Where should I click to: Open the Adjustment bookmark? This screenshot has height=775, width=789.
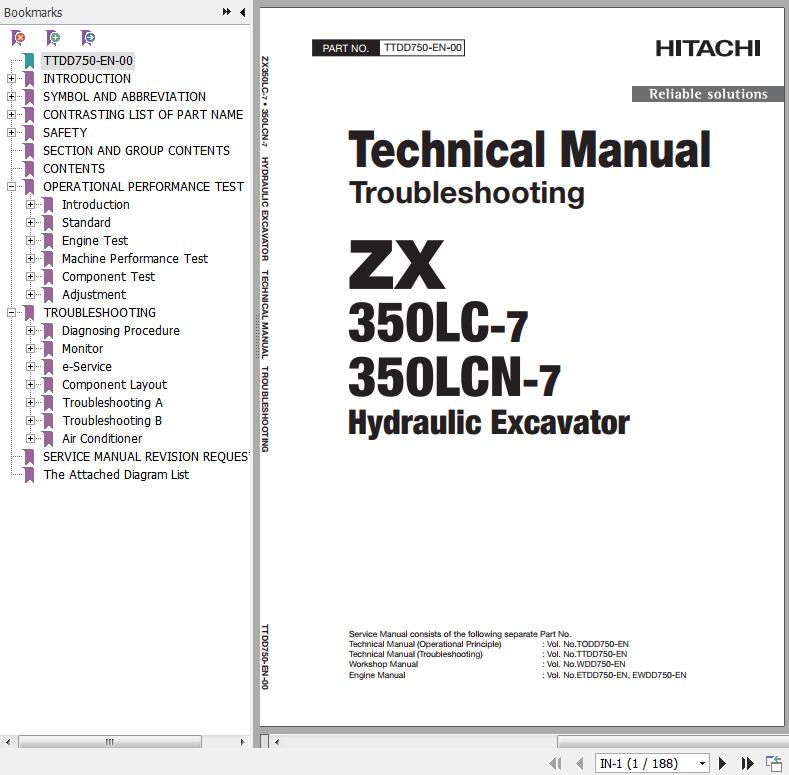pyautogui.click(x=94, y=295)
